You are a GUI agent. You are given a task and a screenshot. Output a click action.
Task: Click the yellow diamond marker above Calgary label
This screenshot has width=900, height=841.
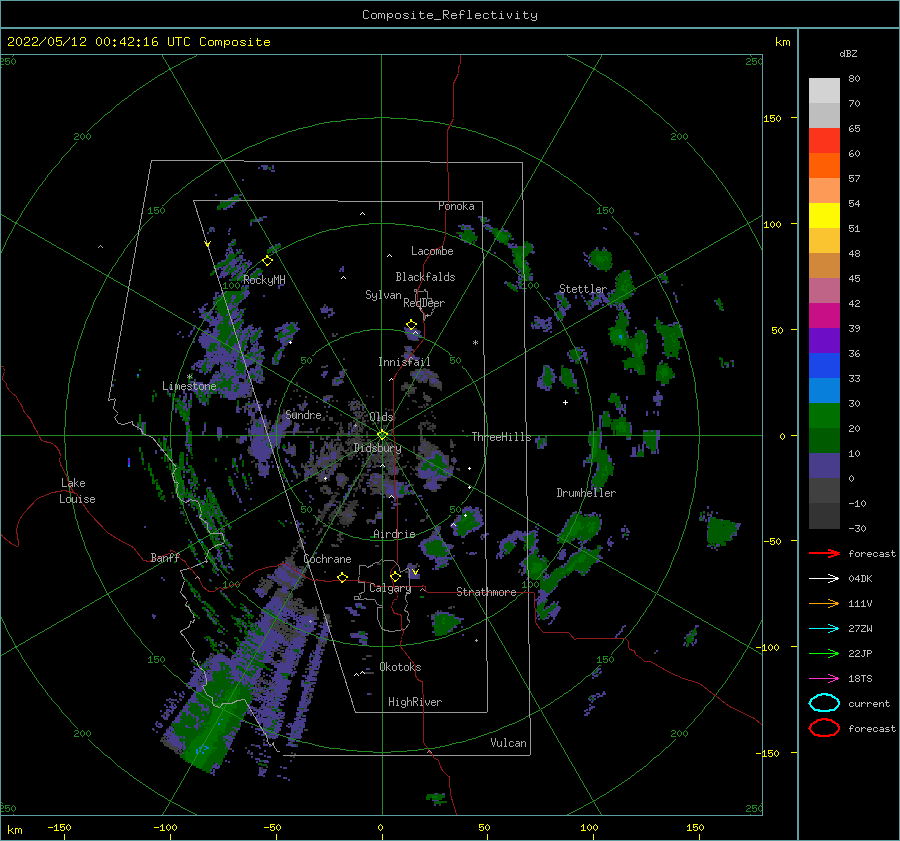click(x=395, y=576)
